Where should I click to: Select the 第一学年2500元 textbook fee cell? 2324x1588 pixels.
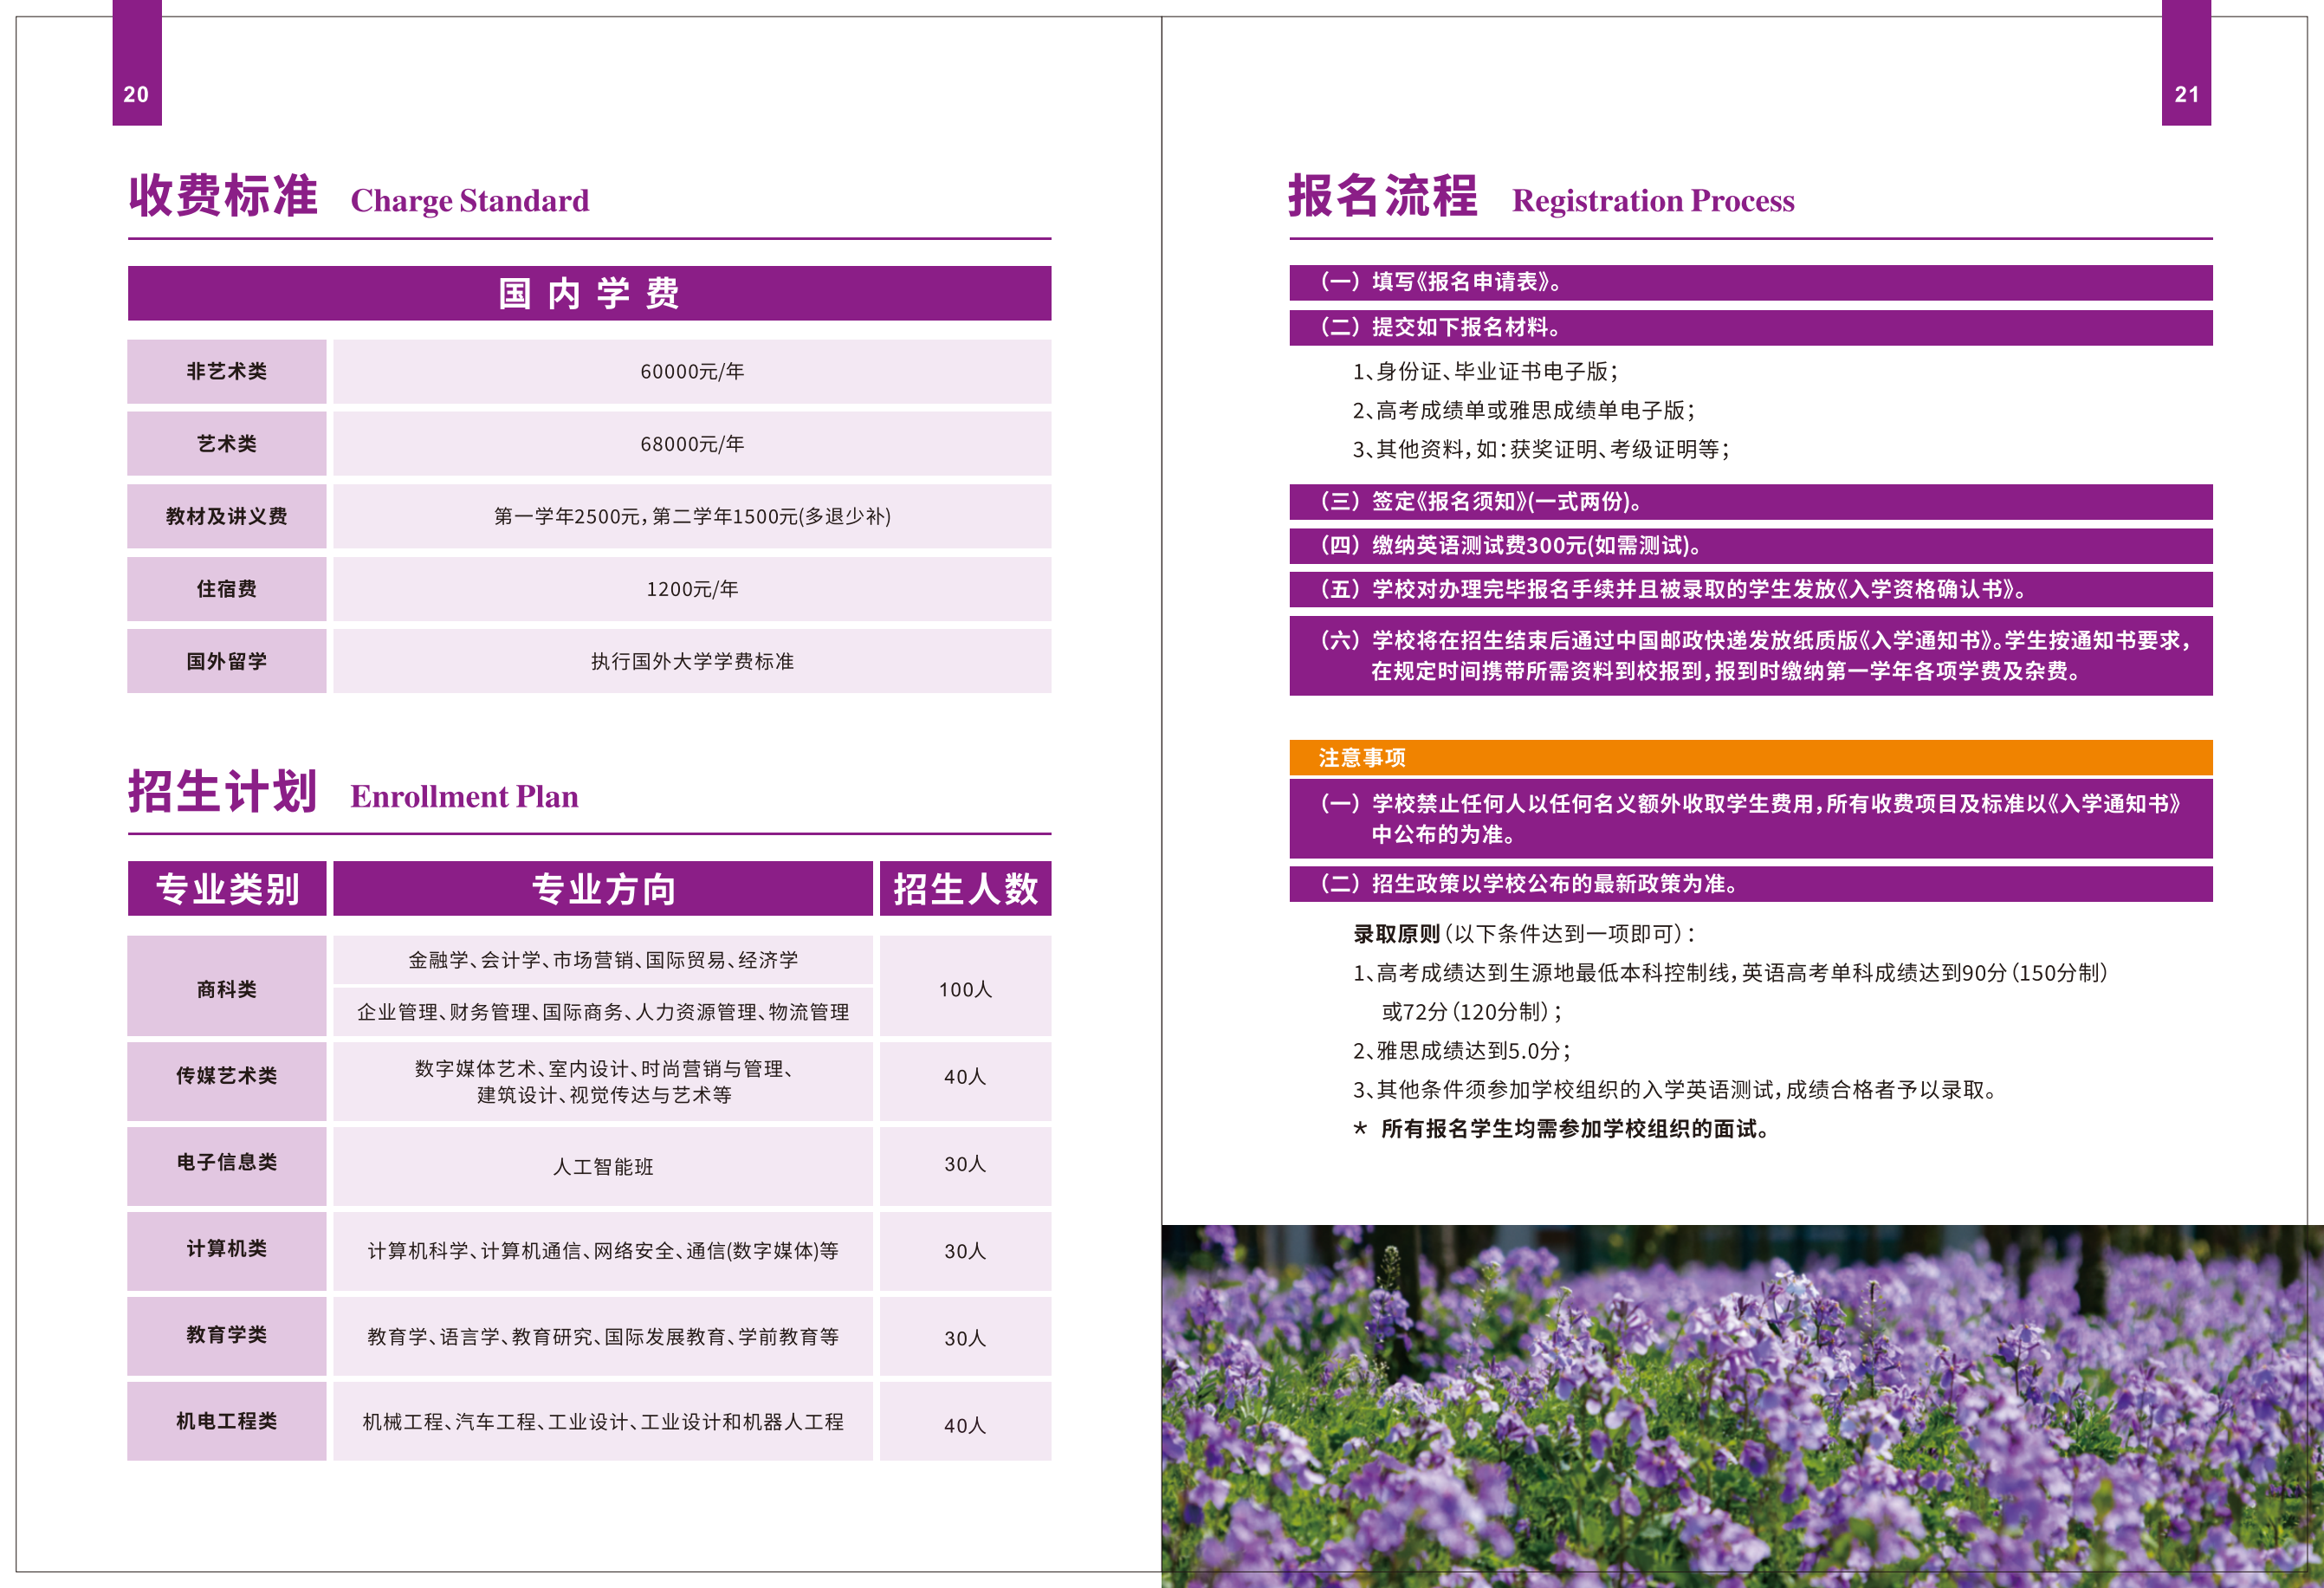click(x=692, y=516)
